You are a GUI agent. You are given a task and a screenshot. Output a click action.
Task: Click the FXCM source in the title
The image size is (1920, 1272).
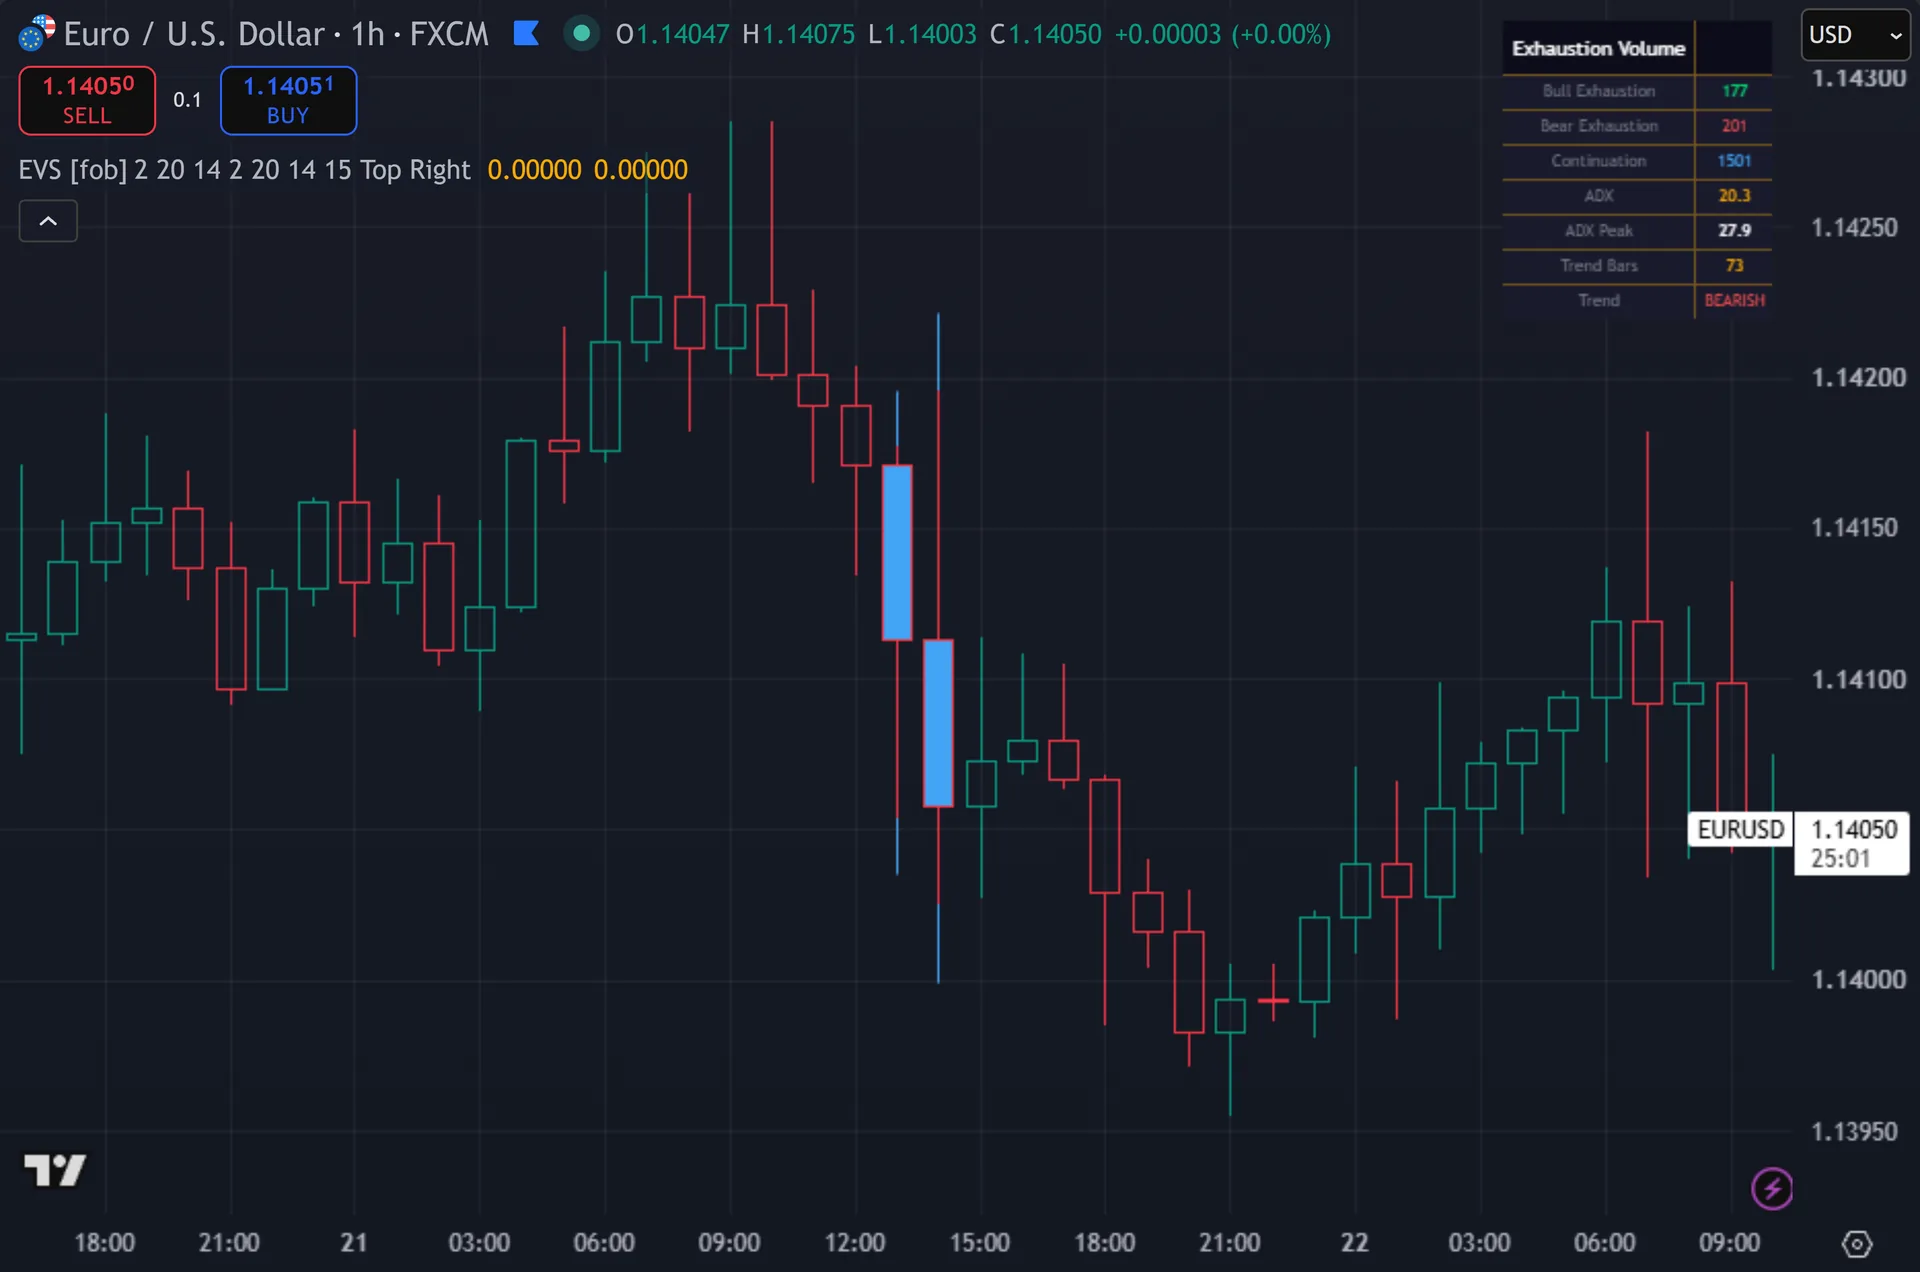click(x=449, y=34)
